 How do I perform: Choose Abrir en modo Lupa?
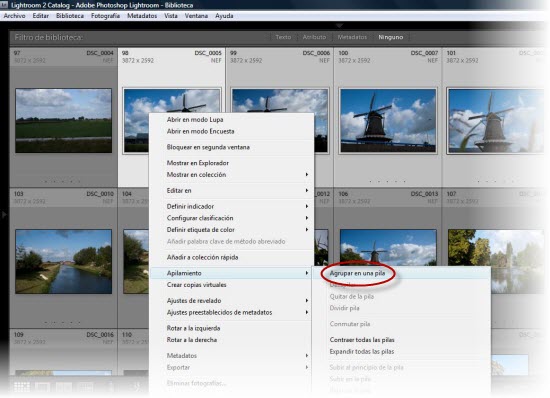tap(195, 120)
